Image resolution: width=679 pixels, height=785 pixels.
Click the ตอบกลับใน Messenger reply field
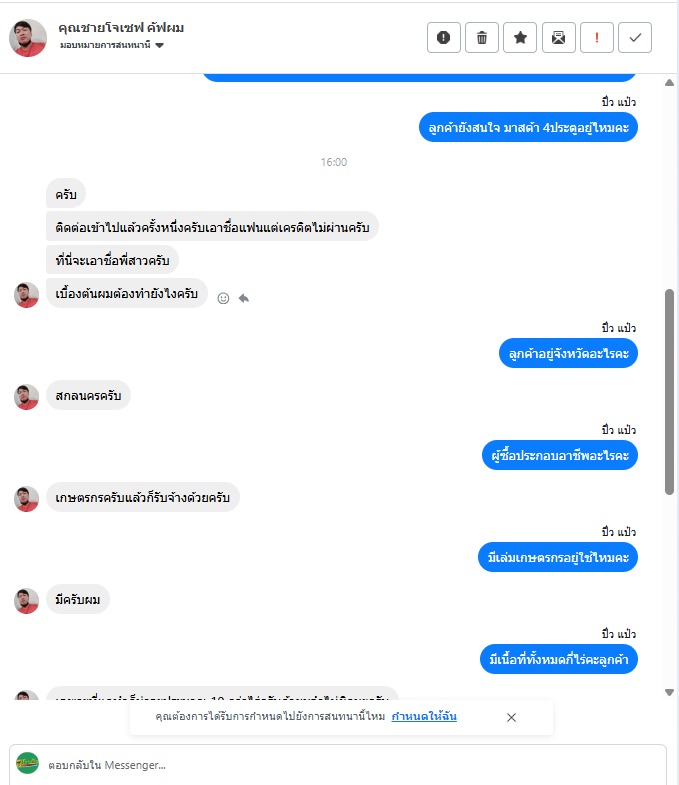click(338, 764)
